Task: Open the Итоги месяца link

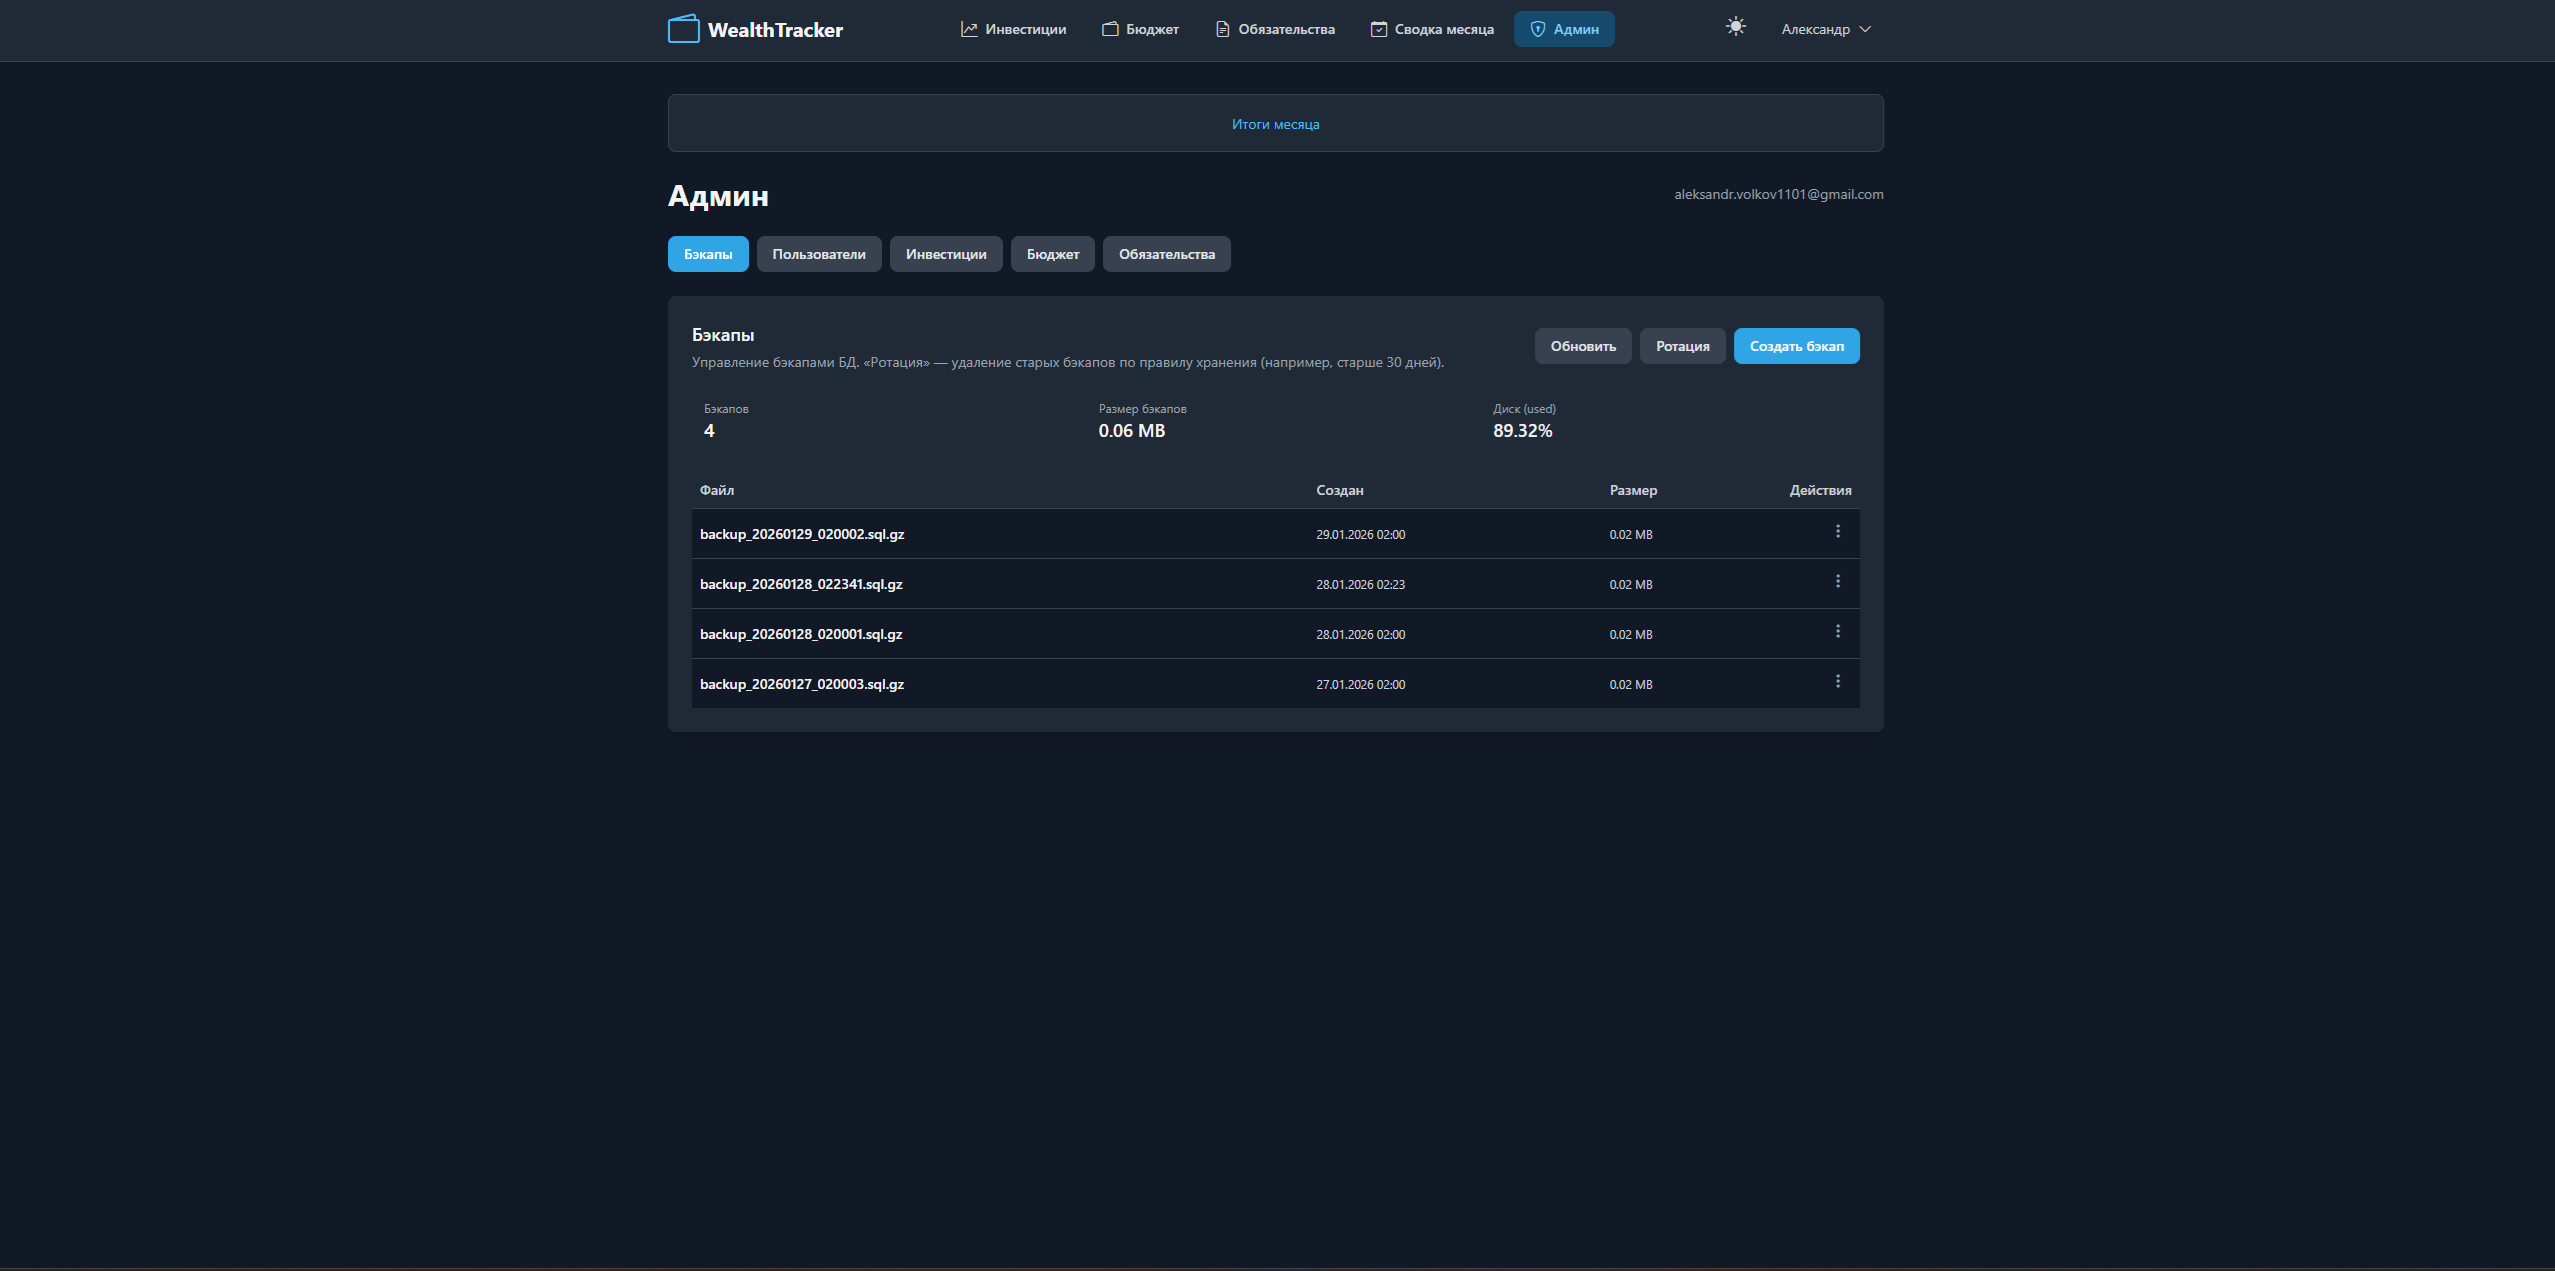Action: (1275, 124)
